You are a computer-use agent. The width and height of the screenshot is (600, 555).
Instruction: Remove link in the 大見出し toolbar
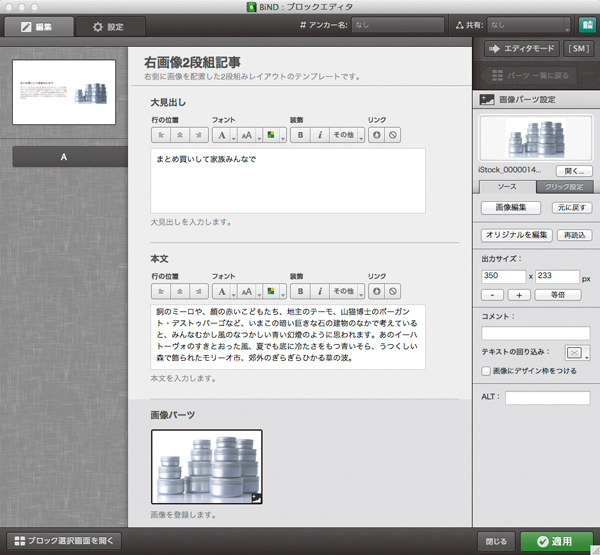[x=393, y=134]
